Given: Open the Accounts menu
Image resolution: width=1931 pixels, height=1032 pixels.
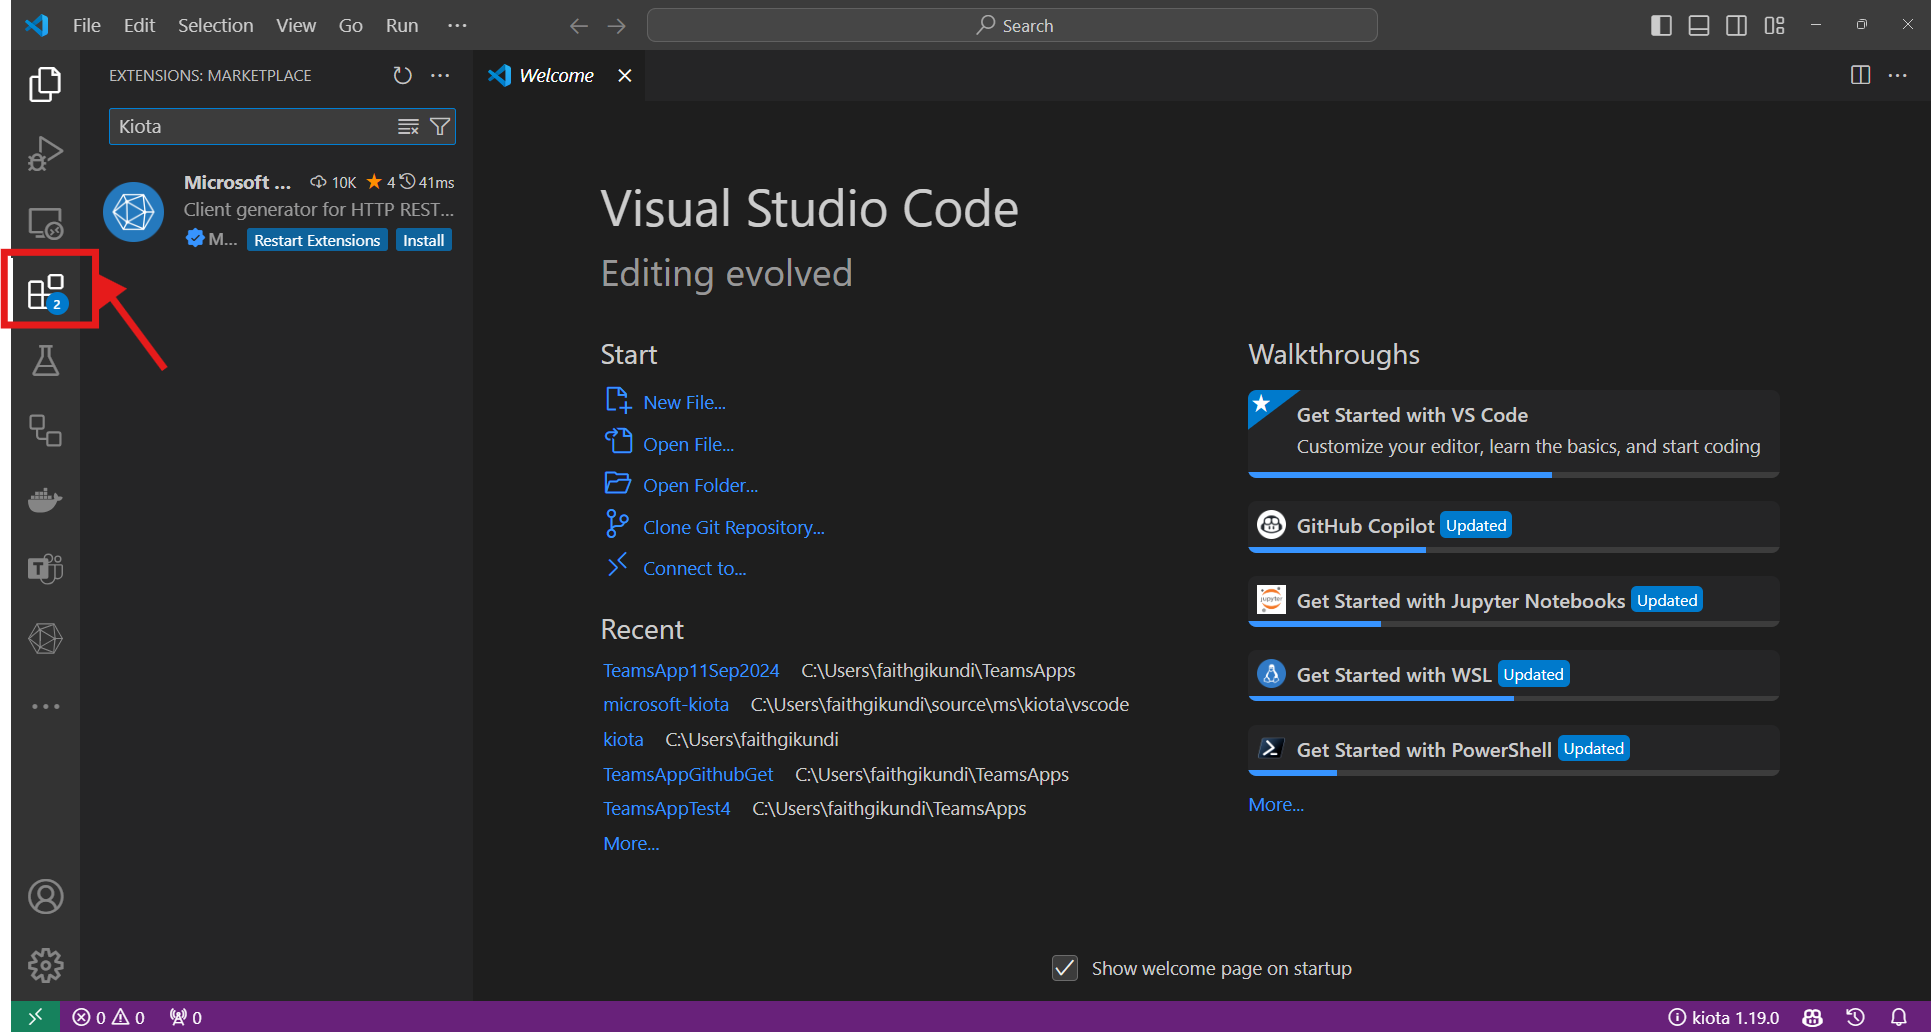Looking at the screenshot, I should [x=45, y=897].
